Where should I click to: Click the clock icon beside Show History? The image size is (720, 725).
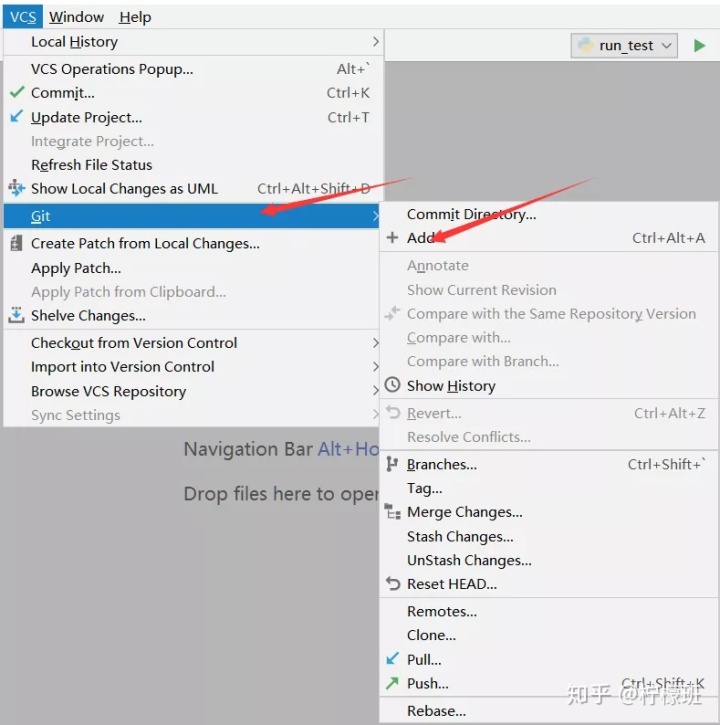(392, 385)
